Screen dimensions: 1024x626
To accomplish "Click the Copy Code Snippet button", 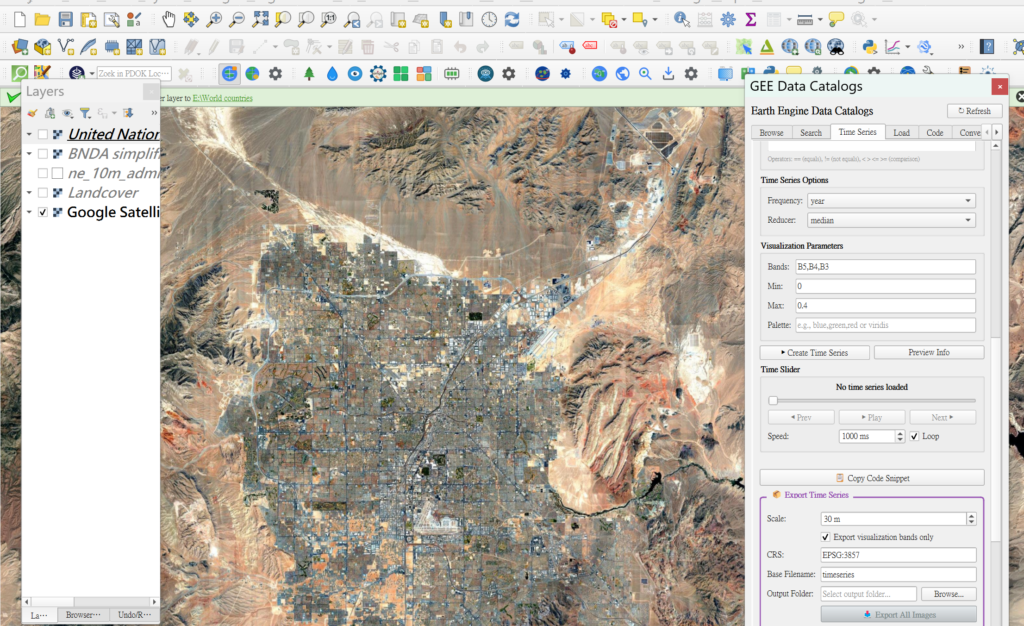I will click(x=872, y=478).
